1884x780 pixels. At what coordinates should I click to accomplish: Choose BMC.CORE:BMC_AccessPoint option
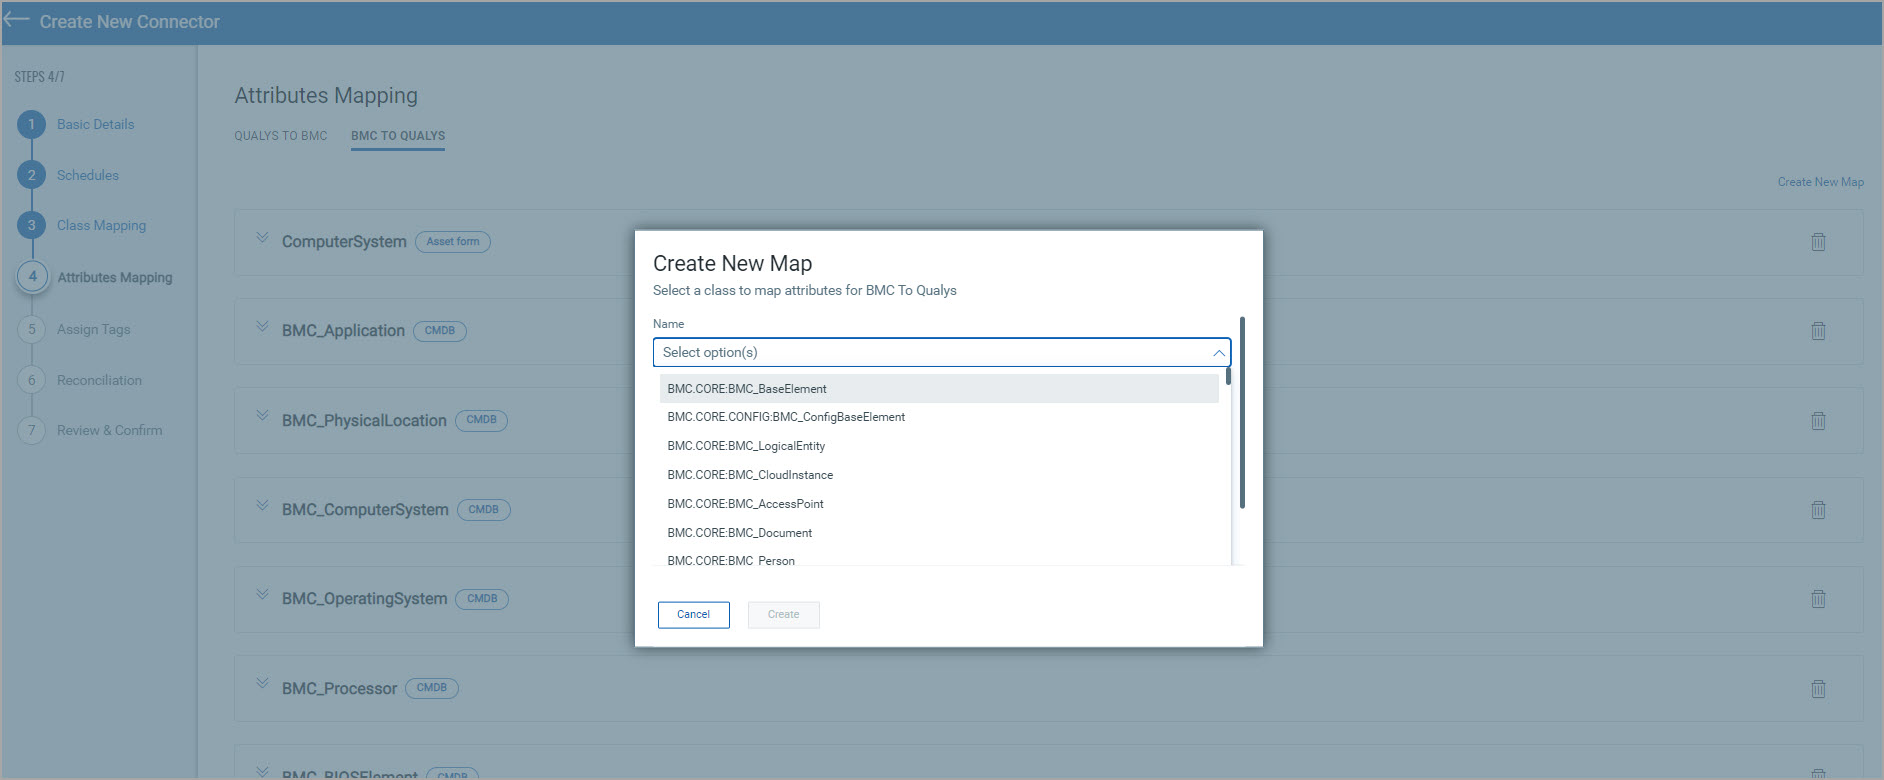(939, 504)
